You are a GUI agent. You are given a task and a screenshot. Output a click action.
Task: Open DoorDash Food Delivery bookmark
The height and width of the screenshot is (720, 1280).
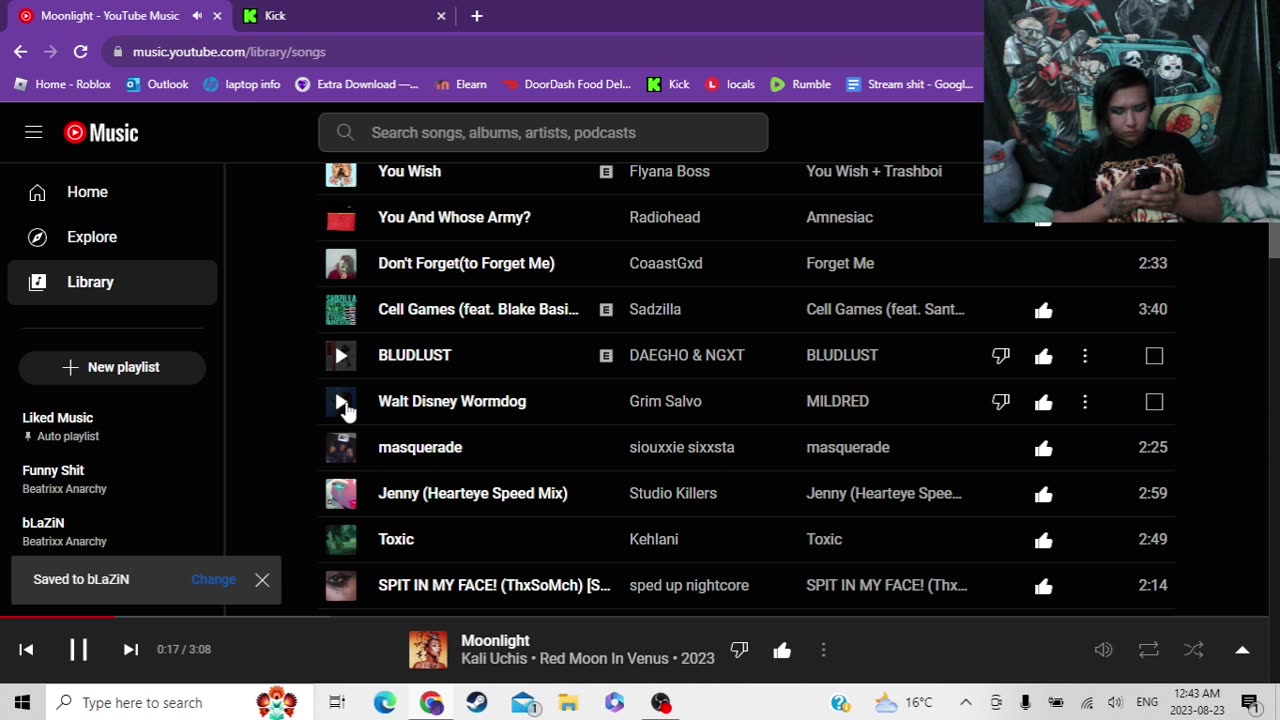pos(568,84)
